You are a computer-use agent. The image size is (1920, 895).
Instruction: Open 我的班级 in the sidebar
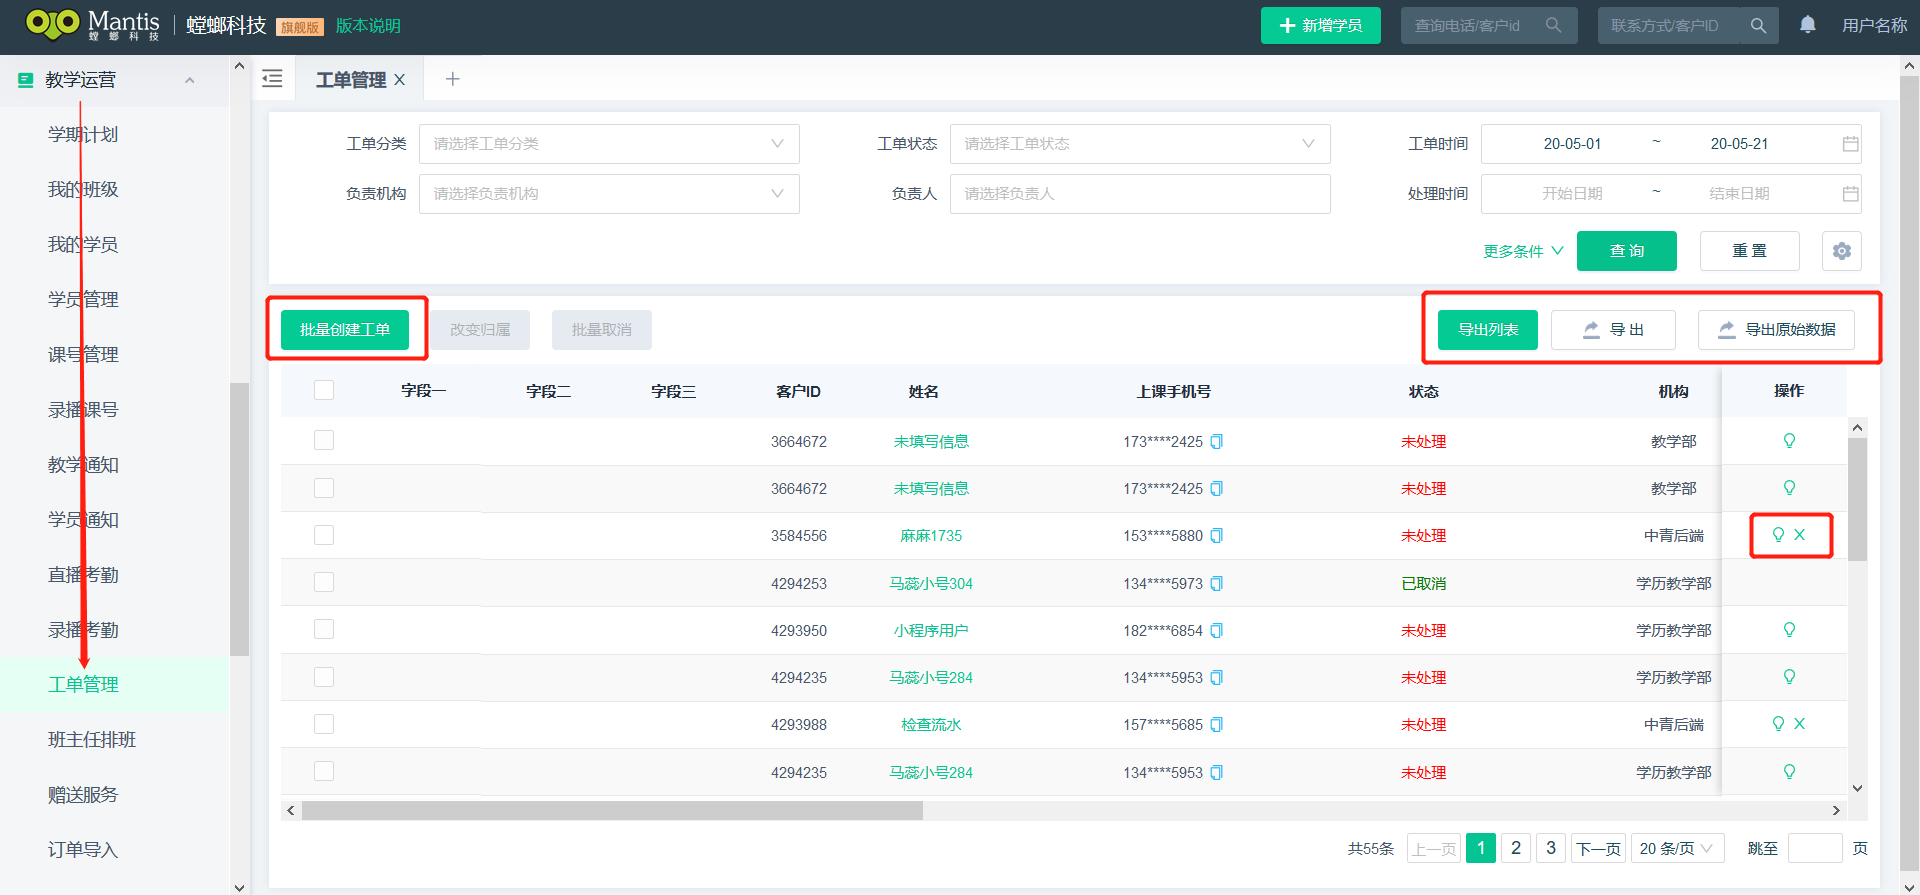click(83, 190)
